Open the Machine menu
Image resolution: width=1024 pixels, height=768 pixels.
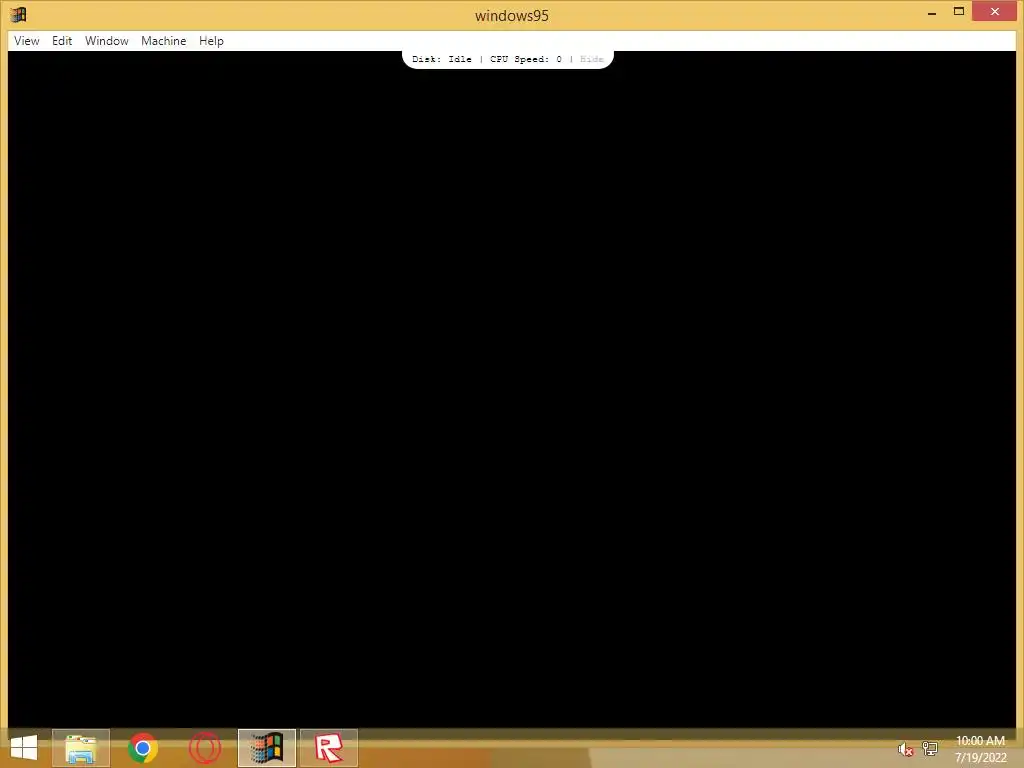[x=163, y=40]
